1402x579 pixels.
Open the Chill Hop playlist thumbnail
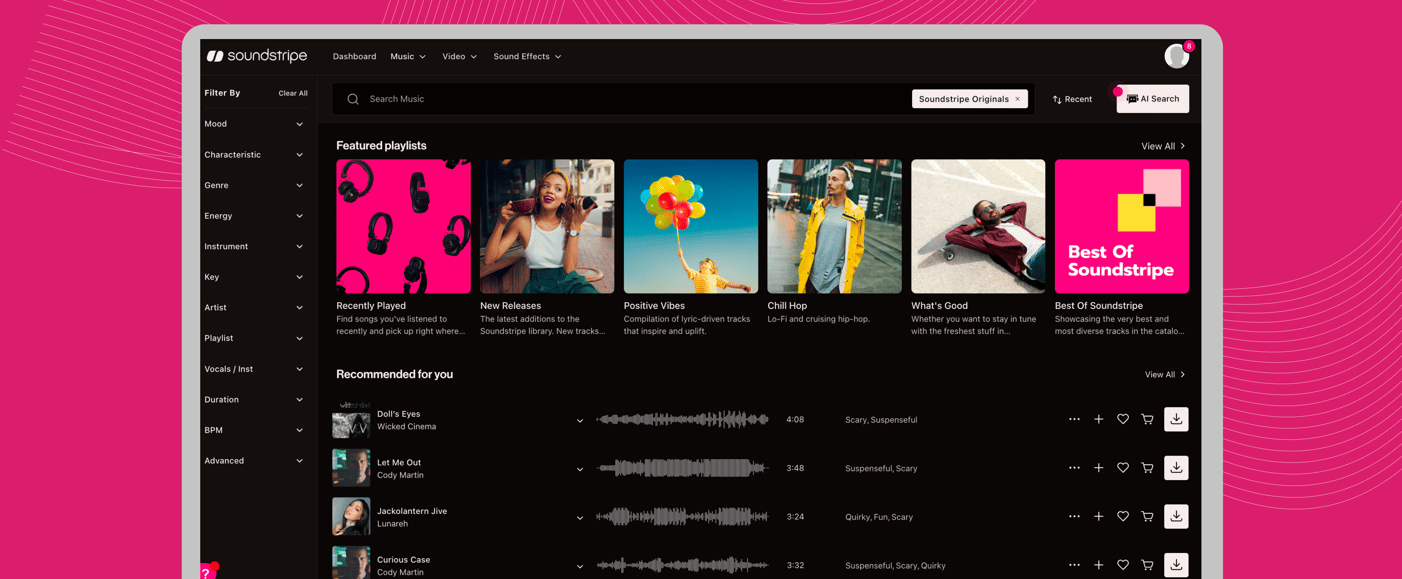834,225
